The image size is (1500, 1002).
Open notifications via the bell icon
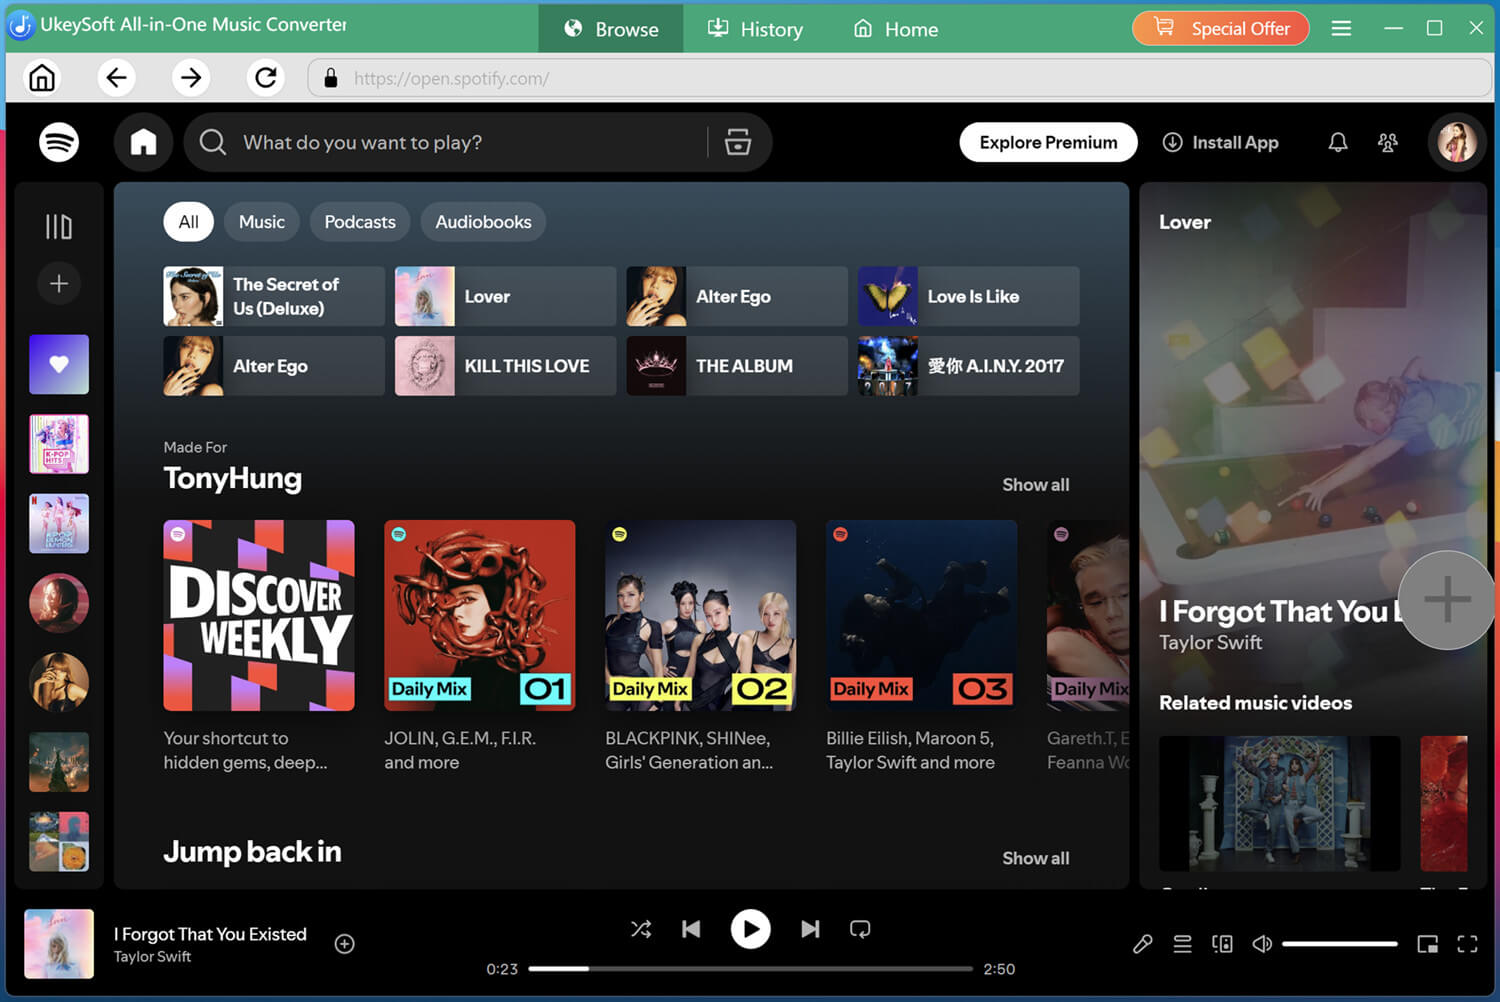click(1338, 142)
